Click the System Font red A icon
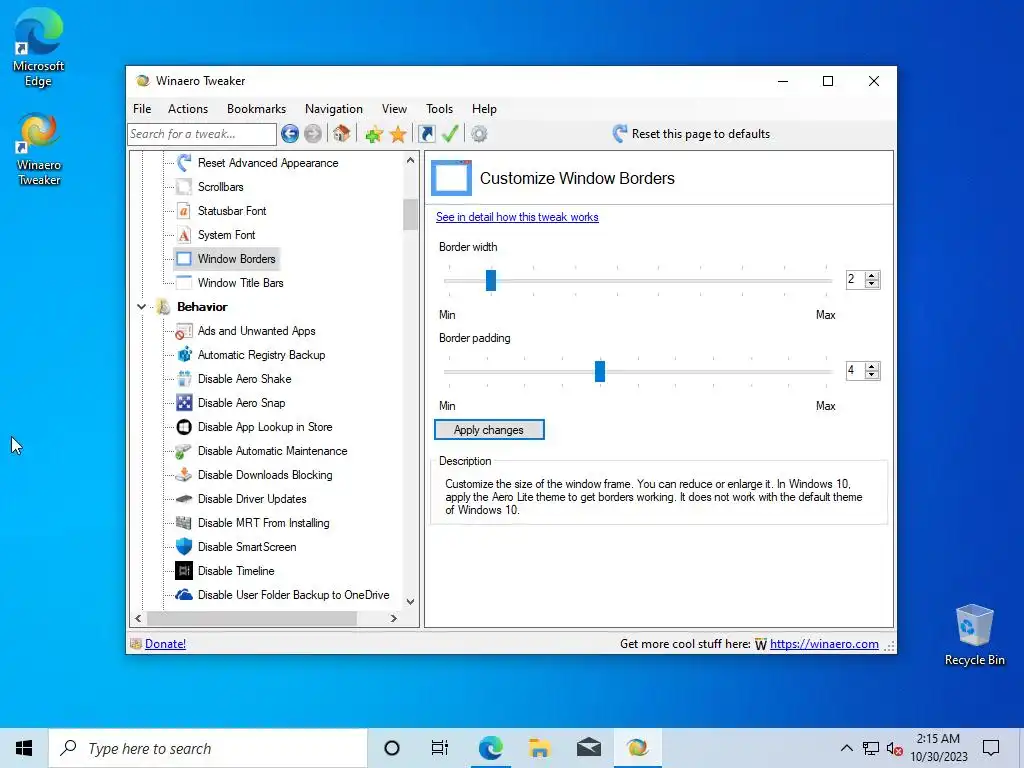Viewport: 1024px width, 768px height. 184,235
